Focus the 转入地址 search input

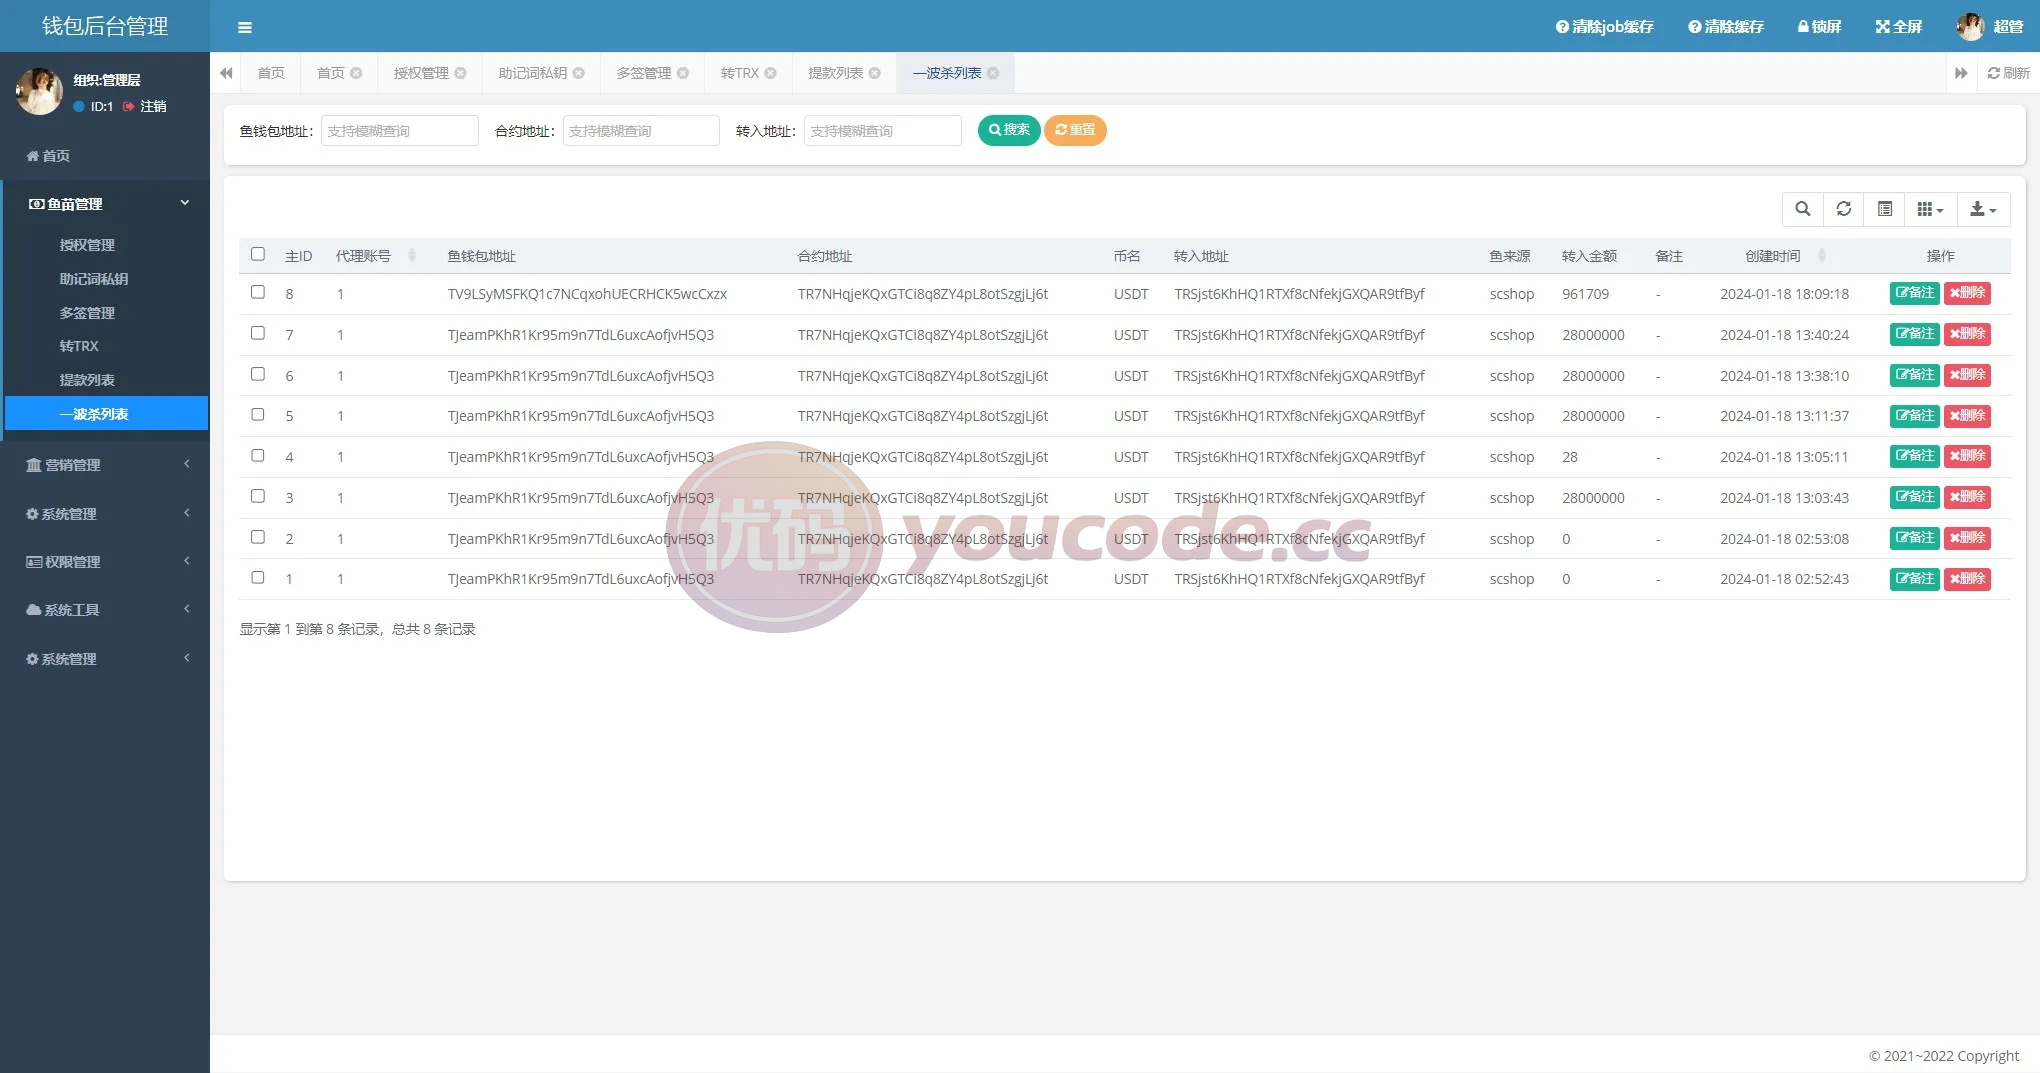(x=882, y=131)
